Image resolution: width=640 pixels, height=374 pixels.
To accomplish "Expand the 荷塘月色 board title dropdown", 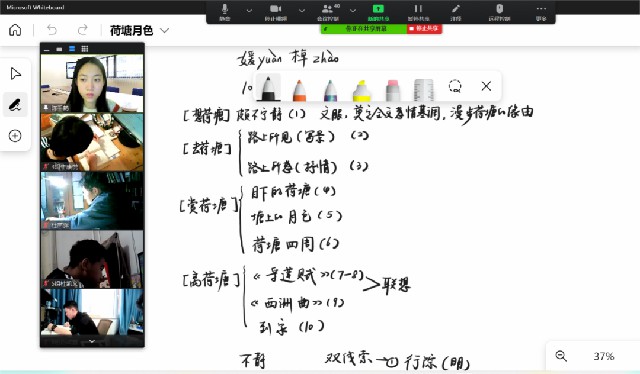I will point(164,30).
